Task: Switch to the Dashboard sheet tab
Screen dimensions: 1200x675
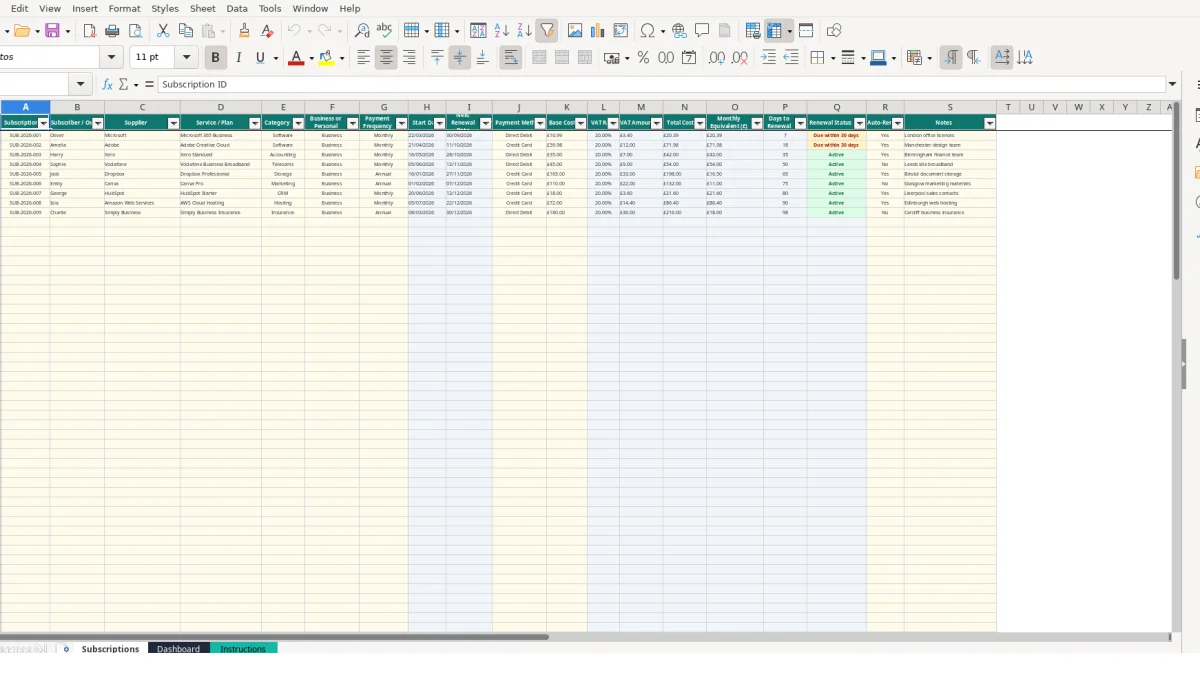Action: [x=178, y=649]
